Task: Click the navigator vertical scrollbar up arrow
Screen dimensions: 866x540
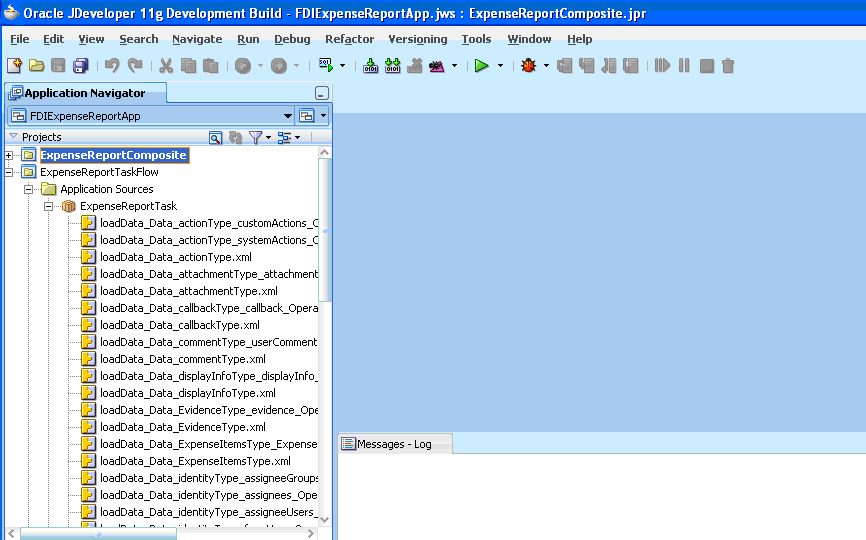Action: 325,152
